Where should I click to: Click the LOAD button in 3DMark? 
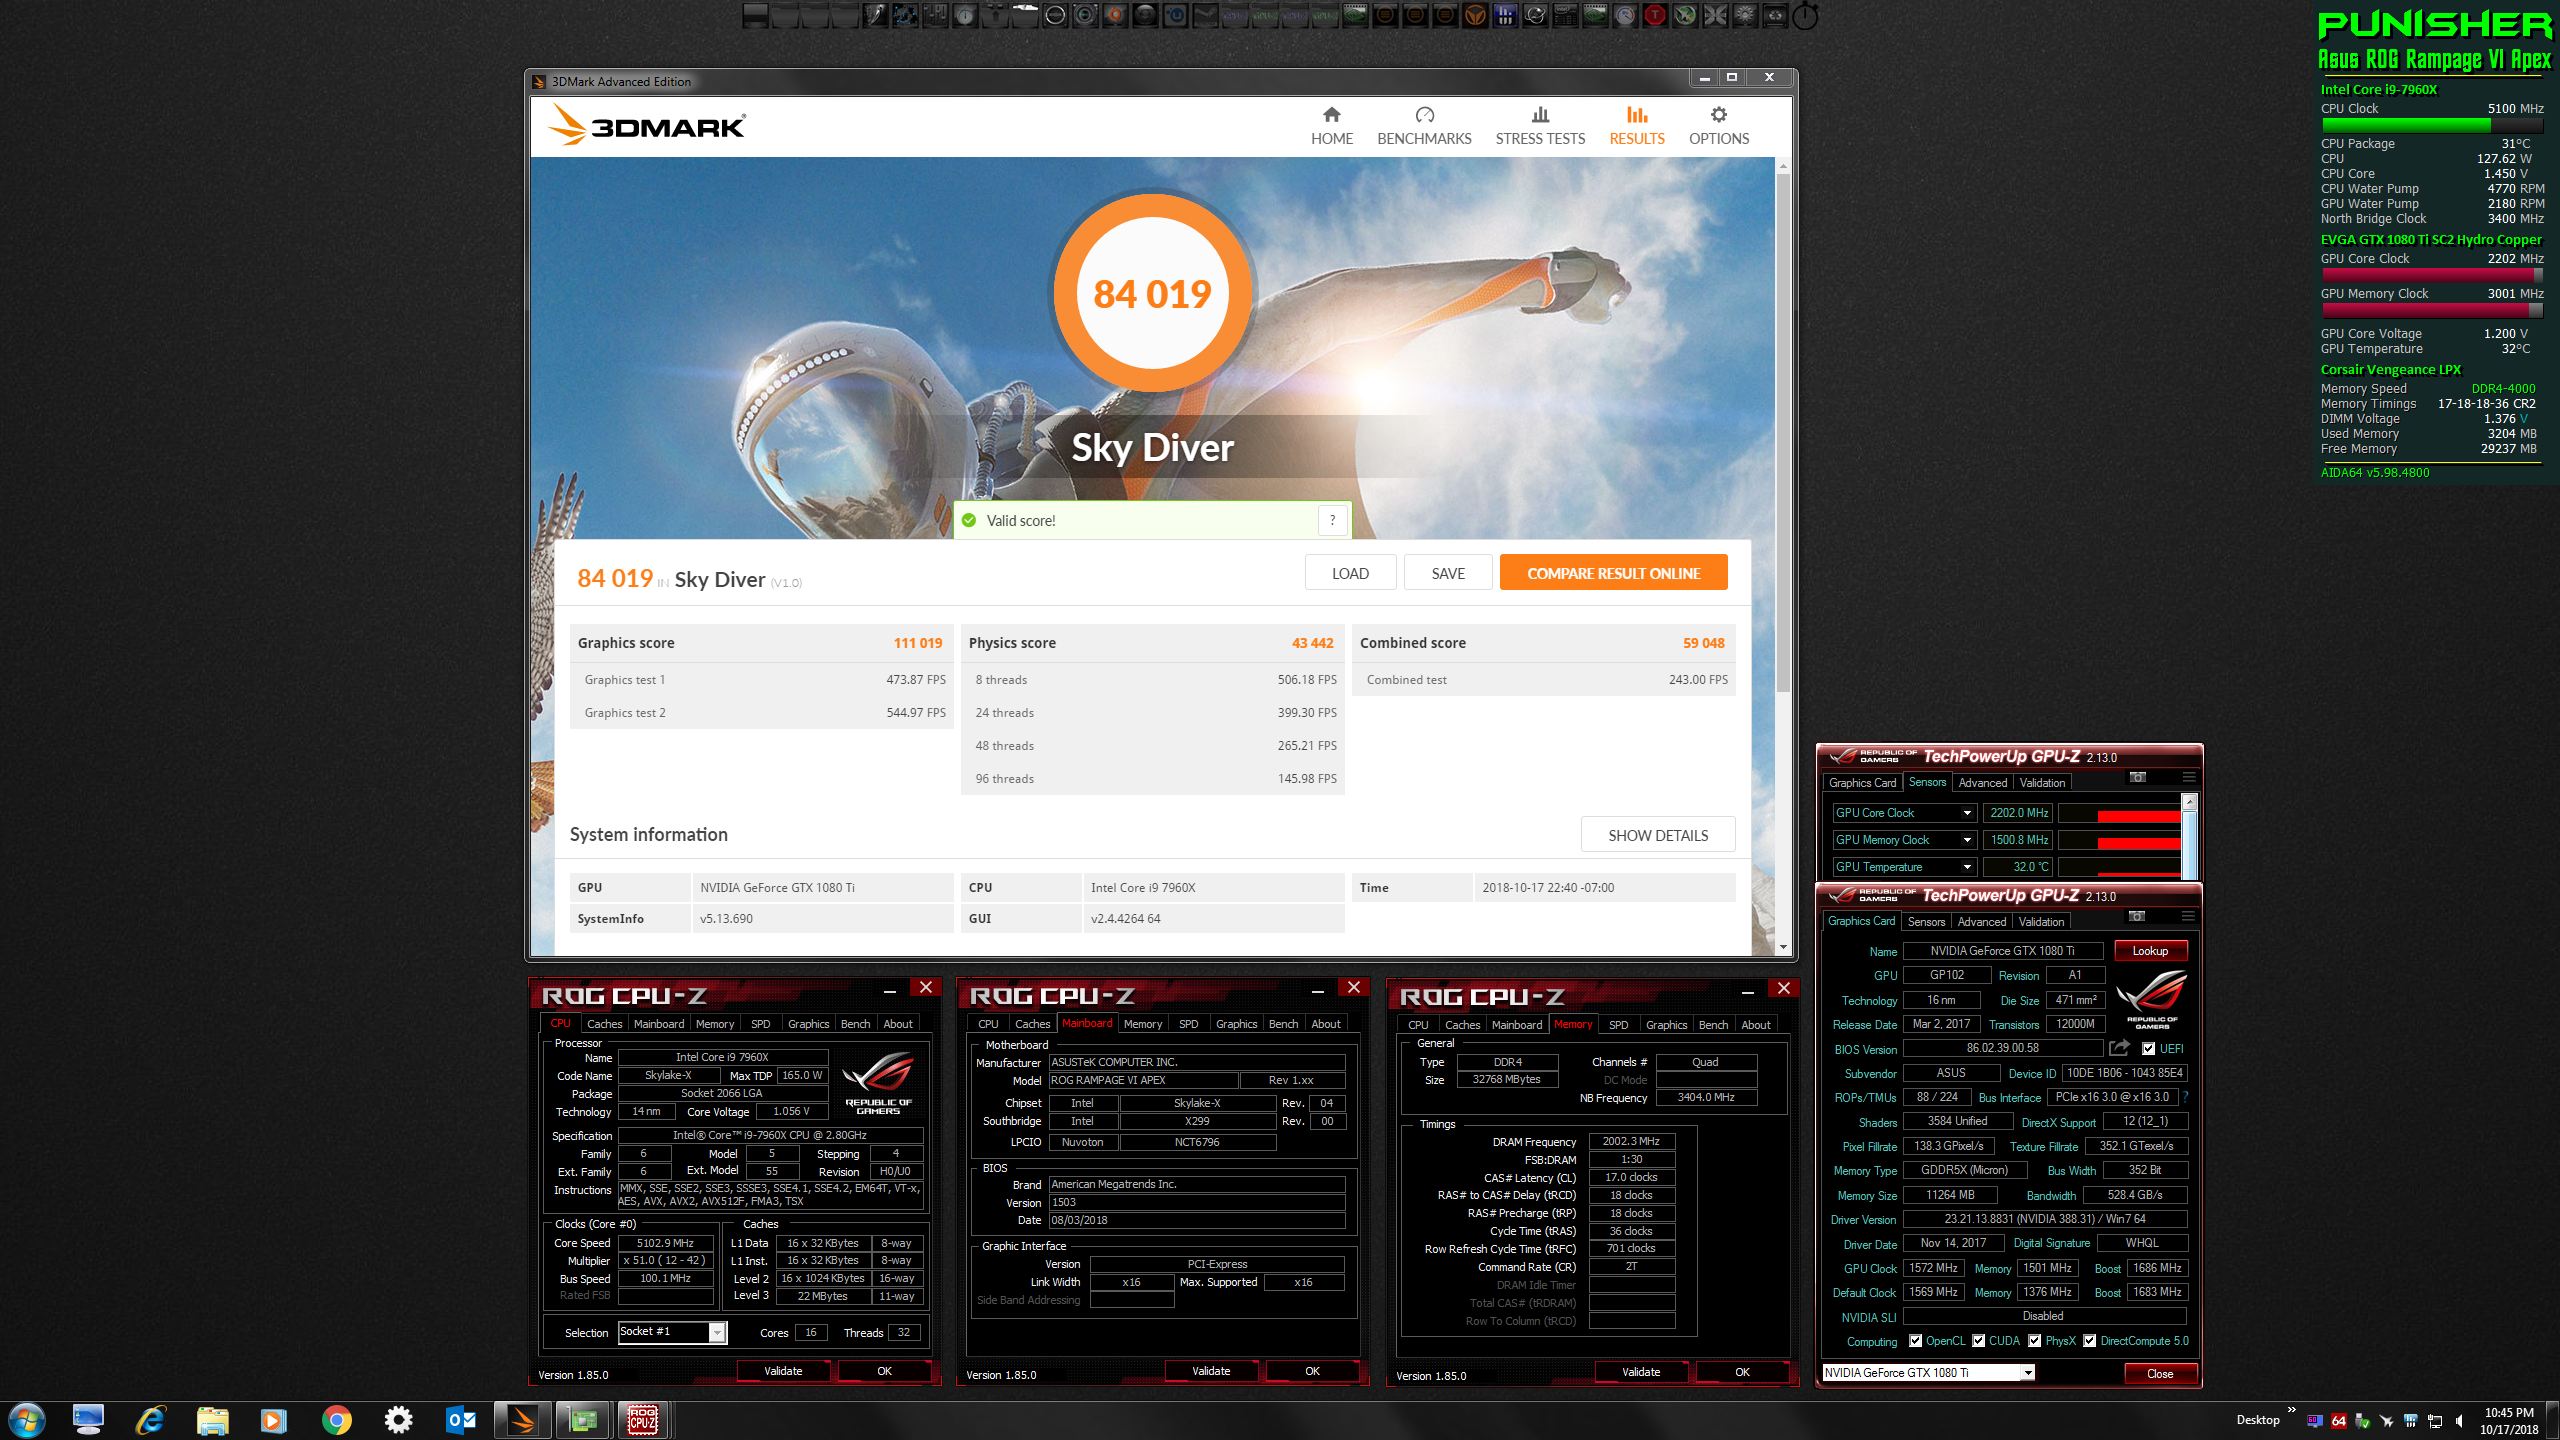pos(1350,573)
